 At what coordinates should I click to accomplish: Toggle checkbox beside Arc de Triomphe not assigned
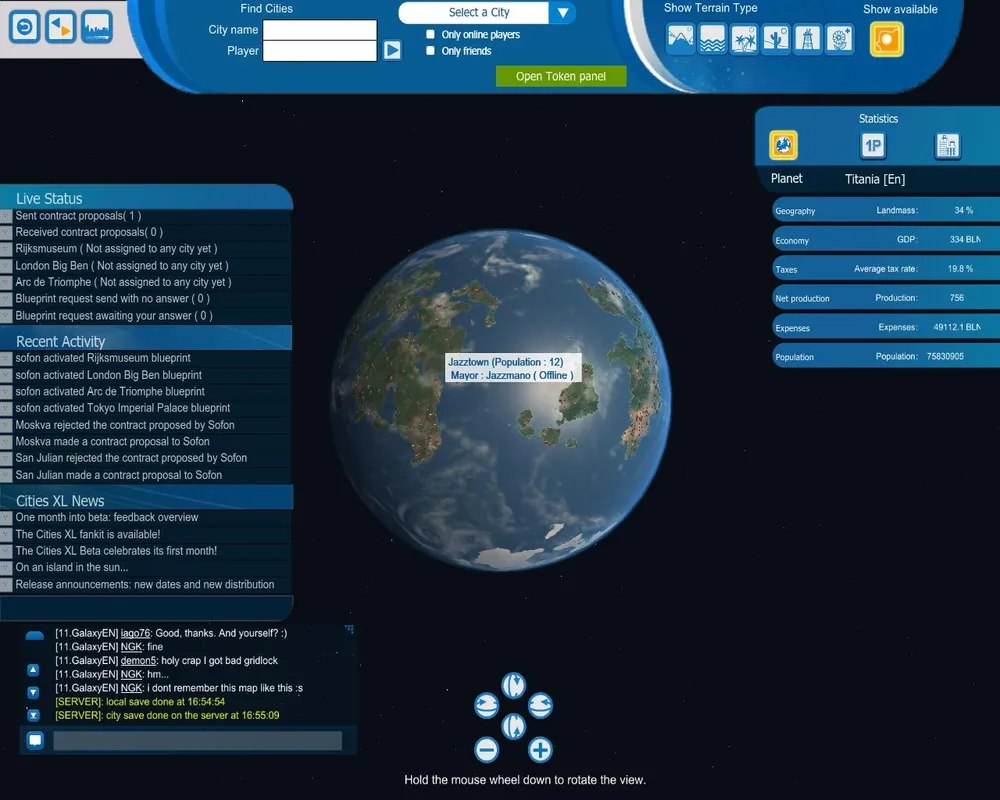6,283
